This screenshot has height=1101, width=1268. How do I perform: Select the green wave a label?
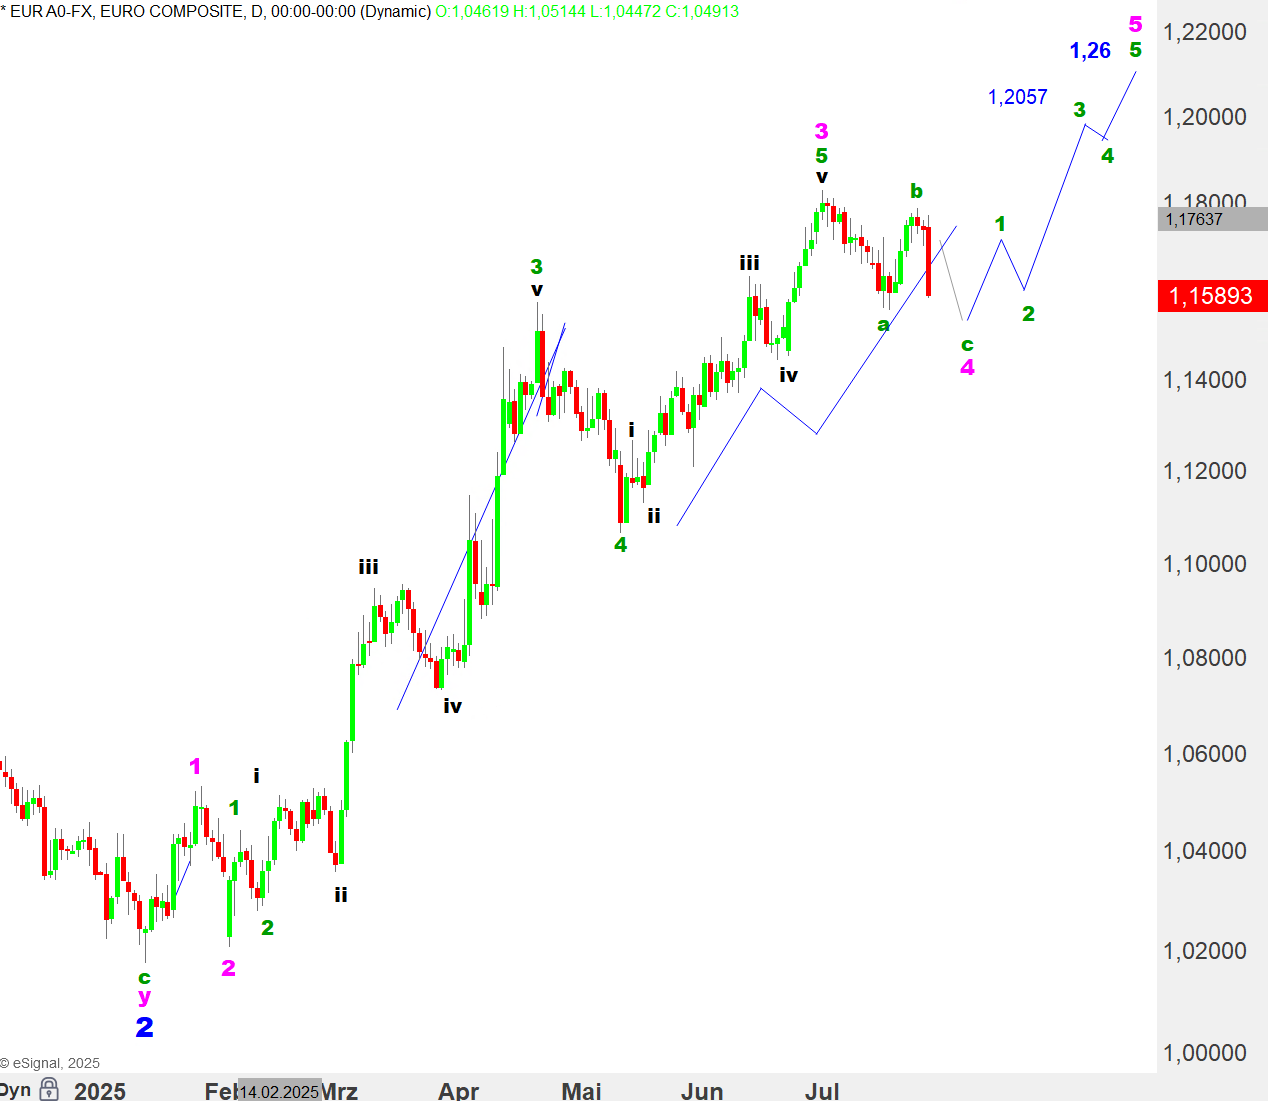tap(883, 325)
